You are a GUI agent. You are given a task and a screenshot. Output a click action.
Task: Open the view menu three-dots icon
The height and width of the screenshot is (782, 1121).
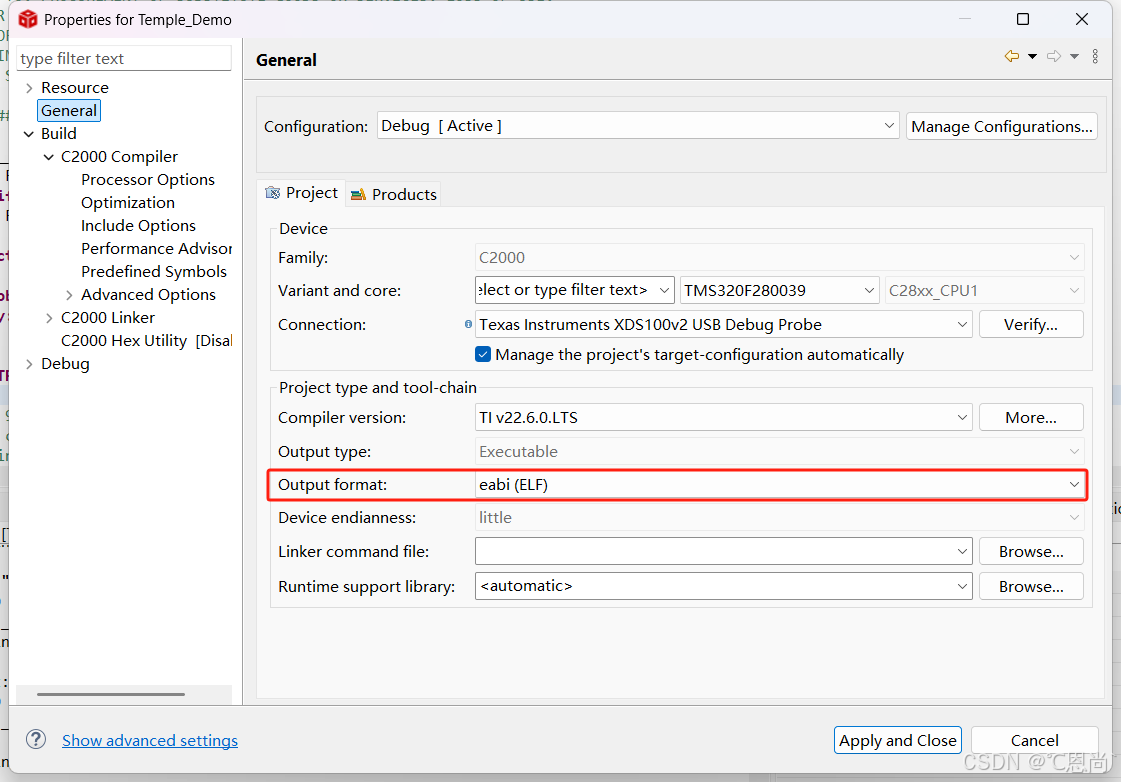pyautogui.click(x=1095, y=56)
